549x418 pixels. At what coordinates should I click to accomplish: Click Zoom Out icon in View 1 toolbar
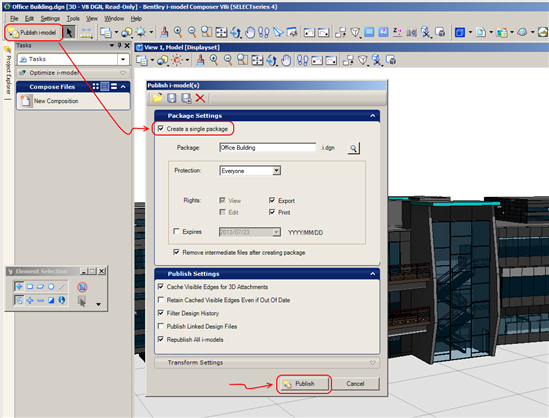click(x=228, y=60)
